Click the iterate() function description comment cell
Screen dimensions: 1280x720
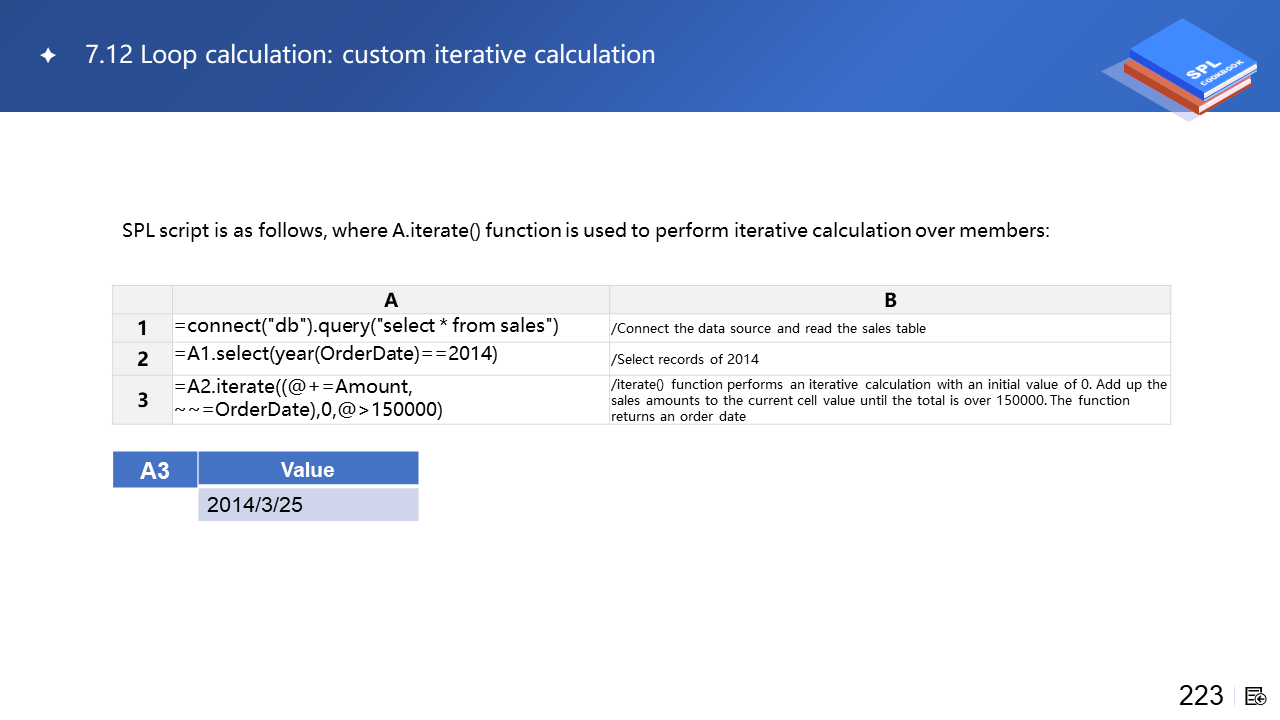pos(889,400)
